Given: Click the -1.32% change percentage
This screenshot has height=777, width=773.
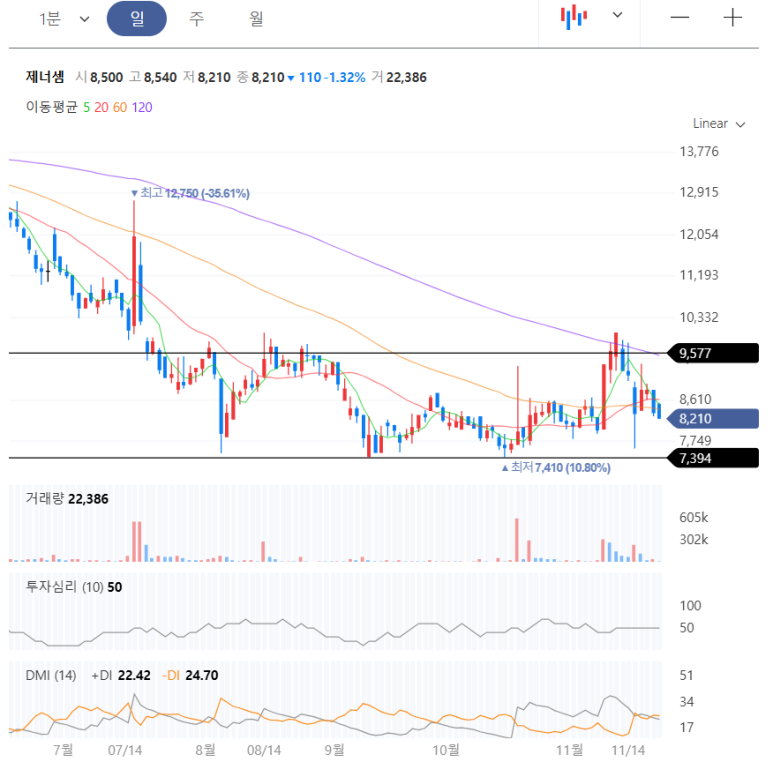Looking at the screenshot, I should (x=345, y=77).
